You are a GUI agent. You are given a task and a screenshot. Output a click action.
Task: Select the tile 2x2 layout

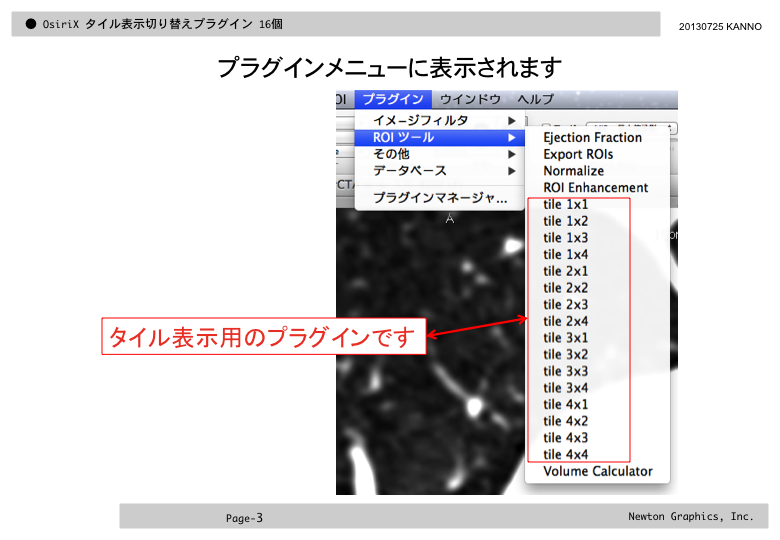click(x=565, y=288)
